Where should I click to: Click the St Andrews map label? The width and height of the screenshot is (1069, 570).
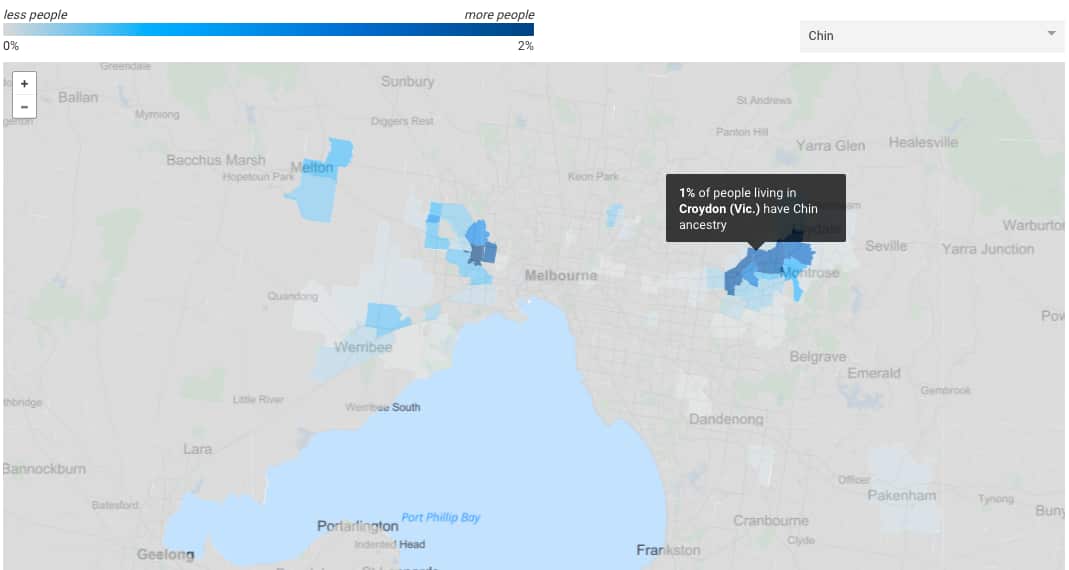click(x=764, y=100)
